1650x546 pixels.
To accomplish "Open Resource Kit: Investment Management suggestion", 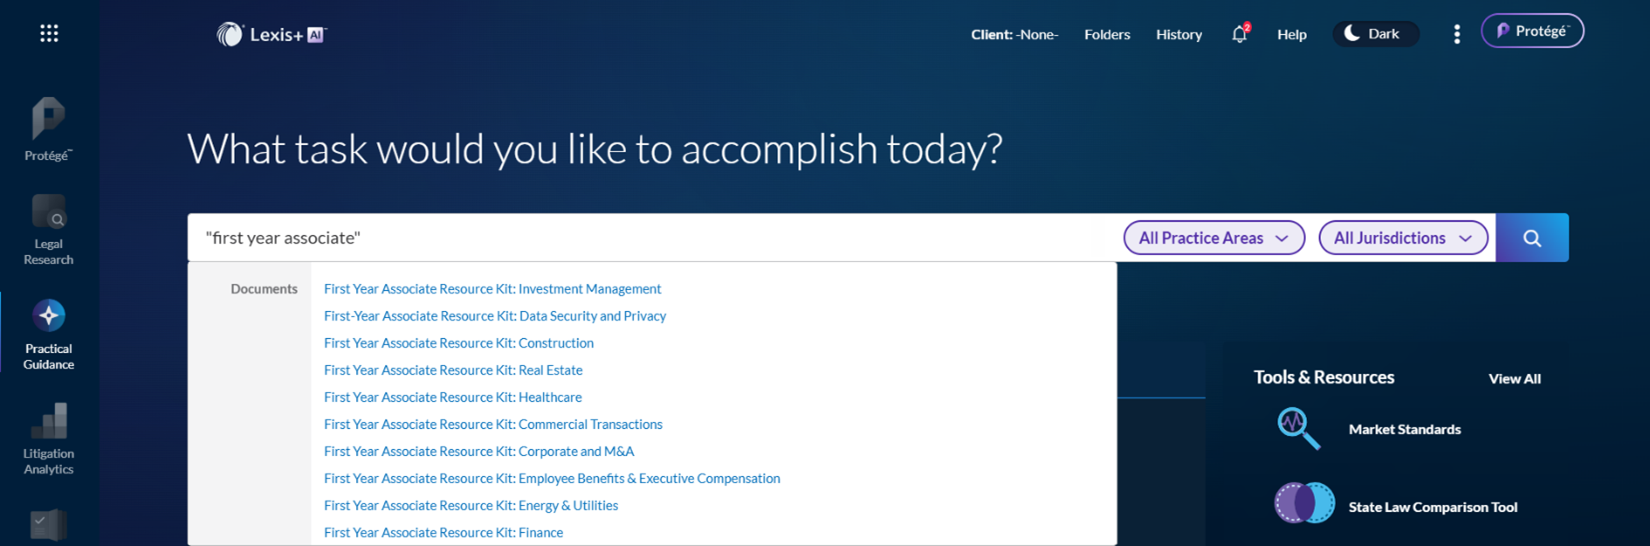I will click(492, 289).
